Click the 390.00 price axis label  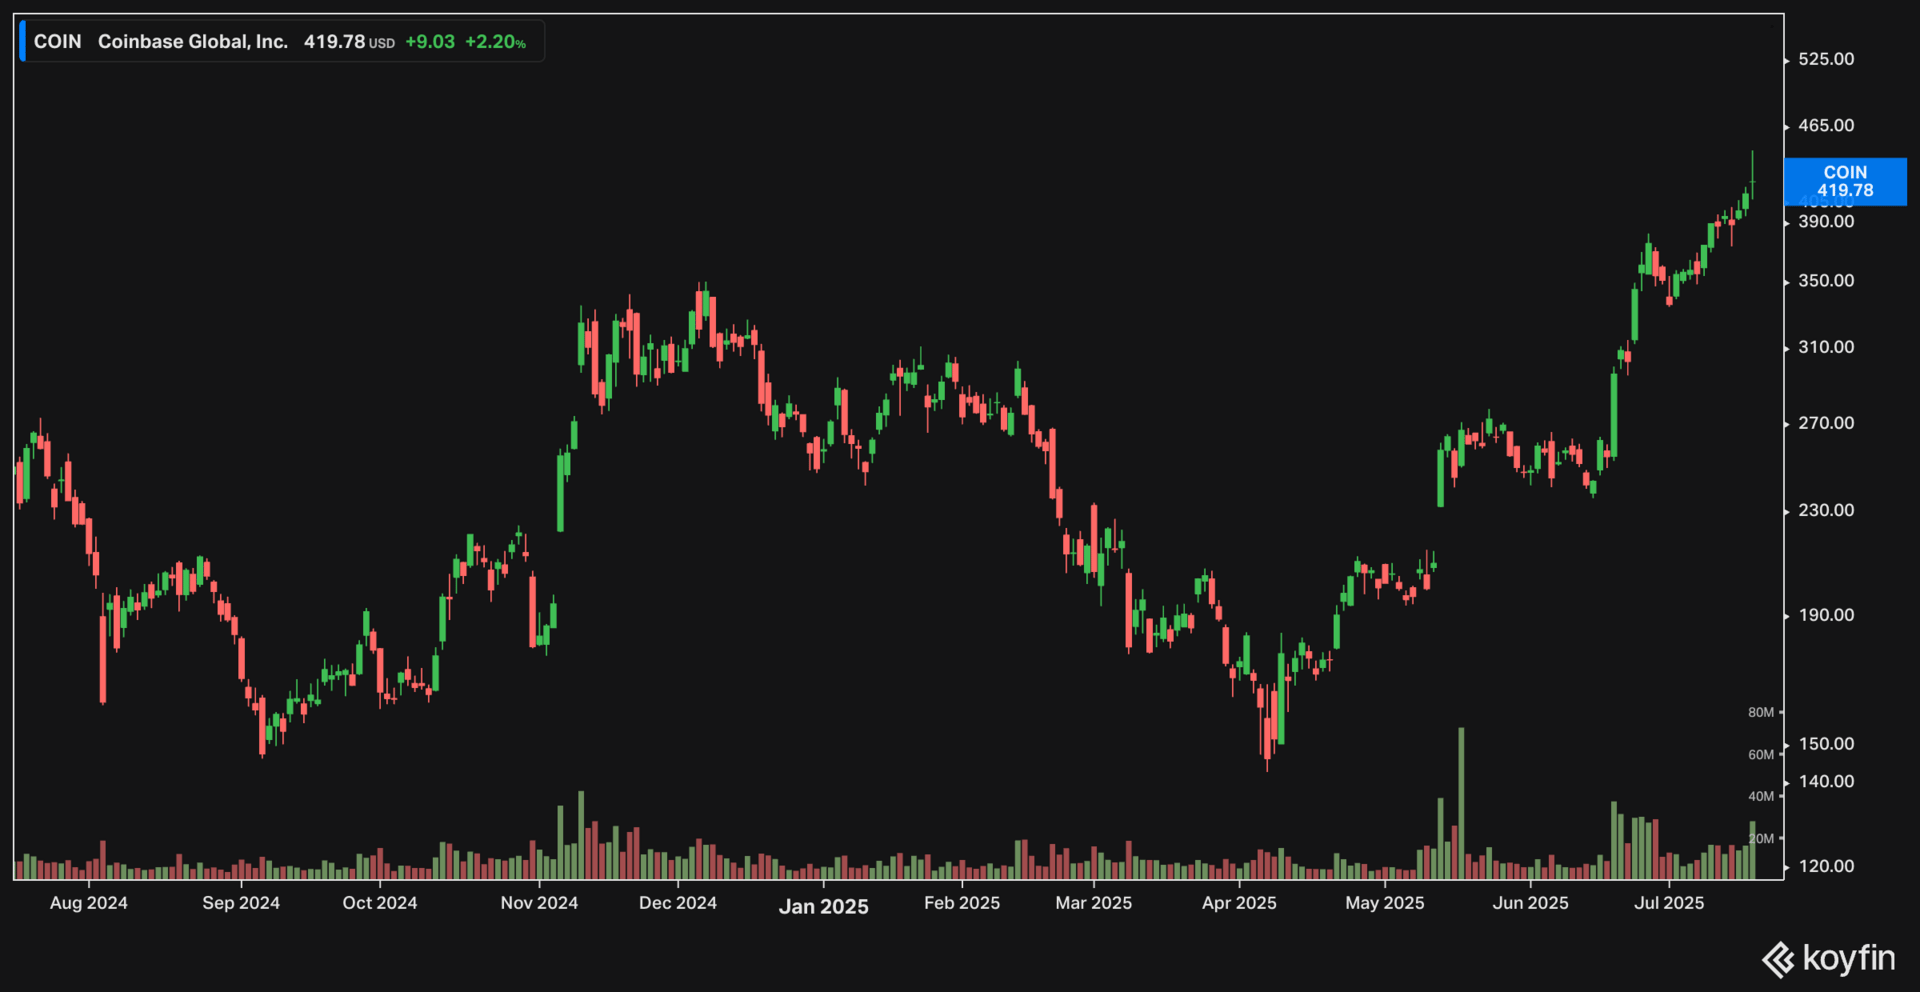(x=1826, y=222)
